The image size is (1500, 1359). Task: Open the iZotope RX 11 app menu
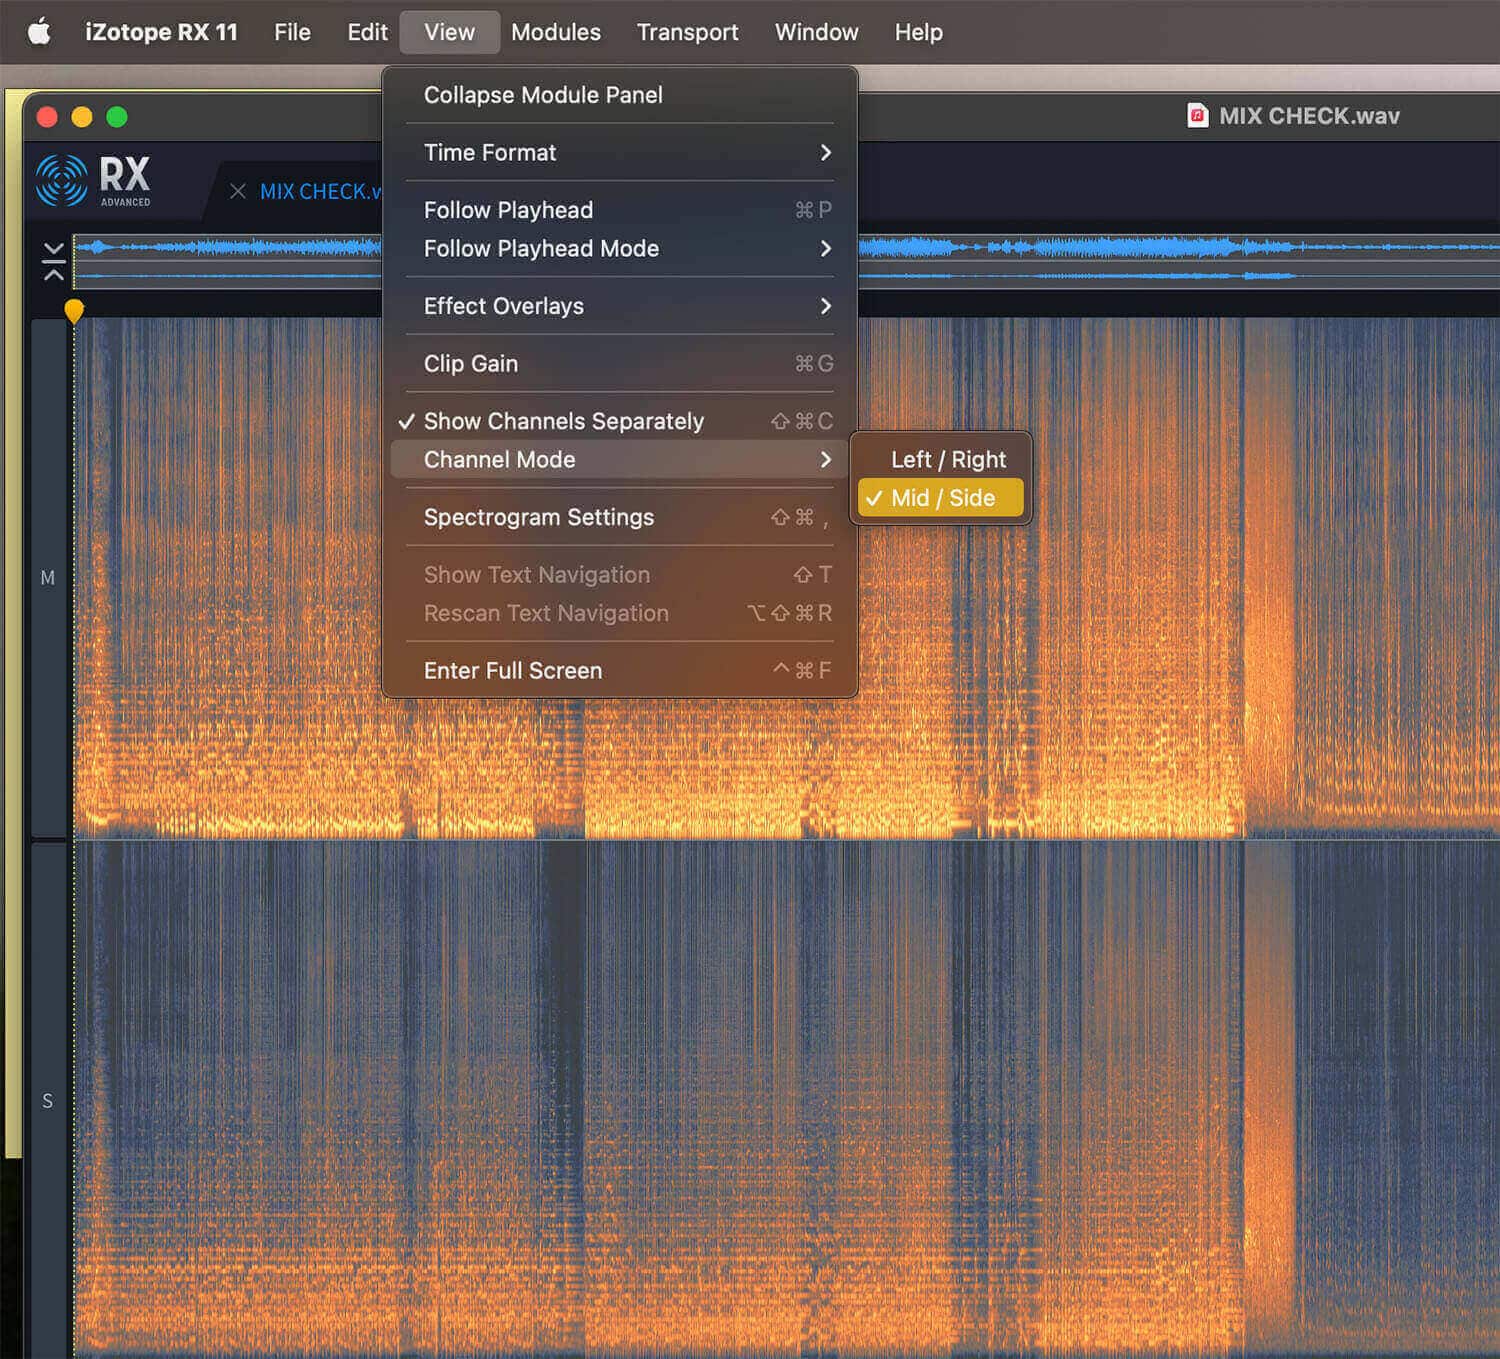pos(161,32)
